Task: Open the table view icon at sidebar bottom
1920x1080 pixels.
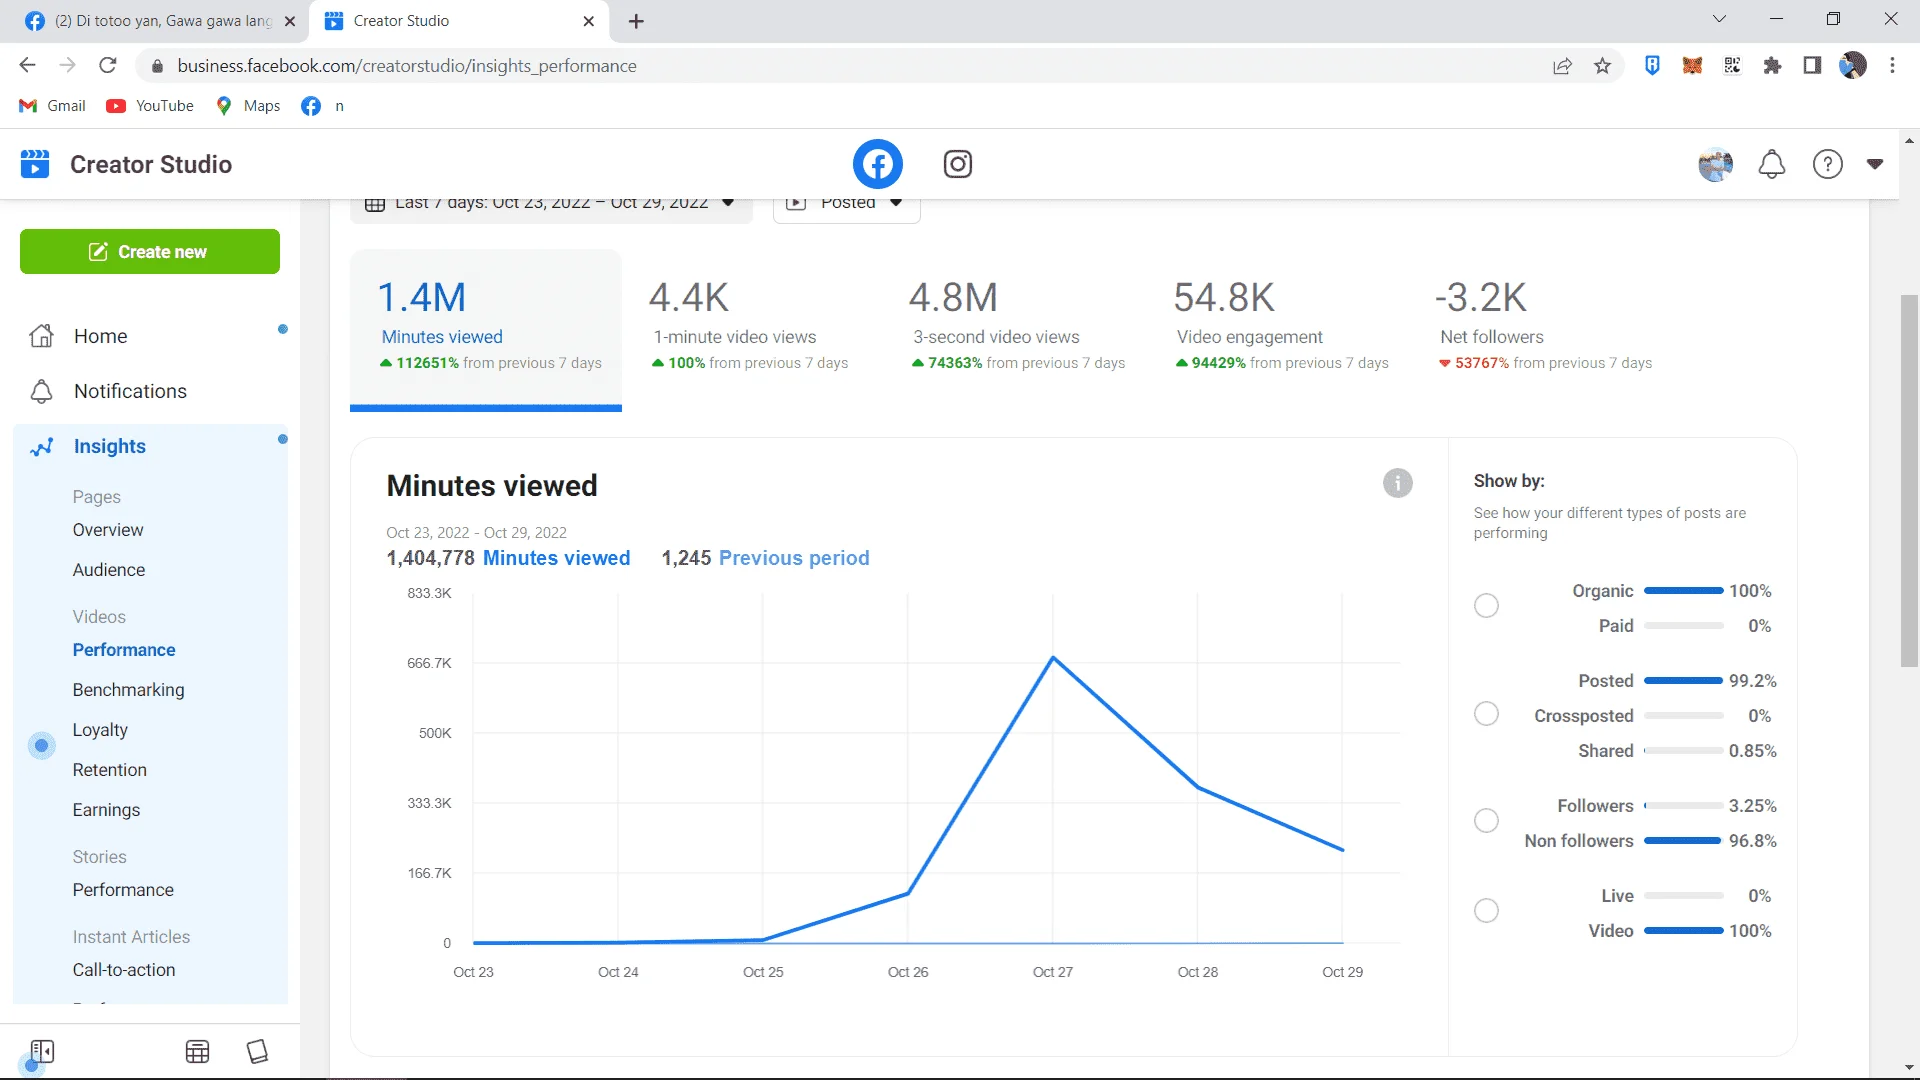Action: tap(197, 1051)
